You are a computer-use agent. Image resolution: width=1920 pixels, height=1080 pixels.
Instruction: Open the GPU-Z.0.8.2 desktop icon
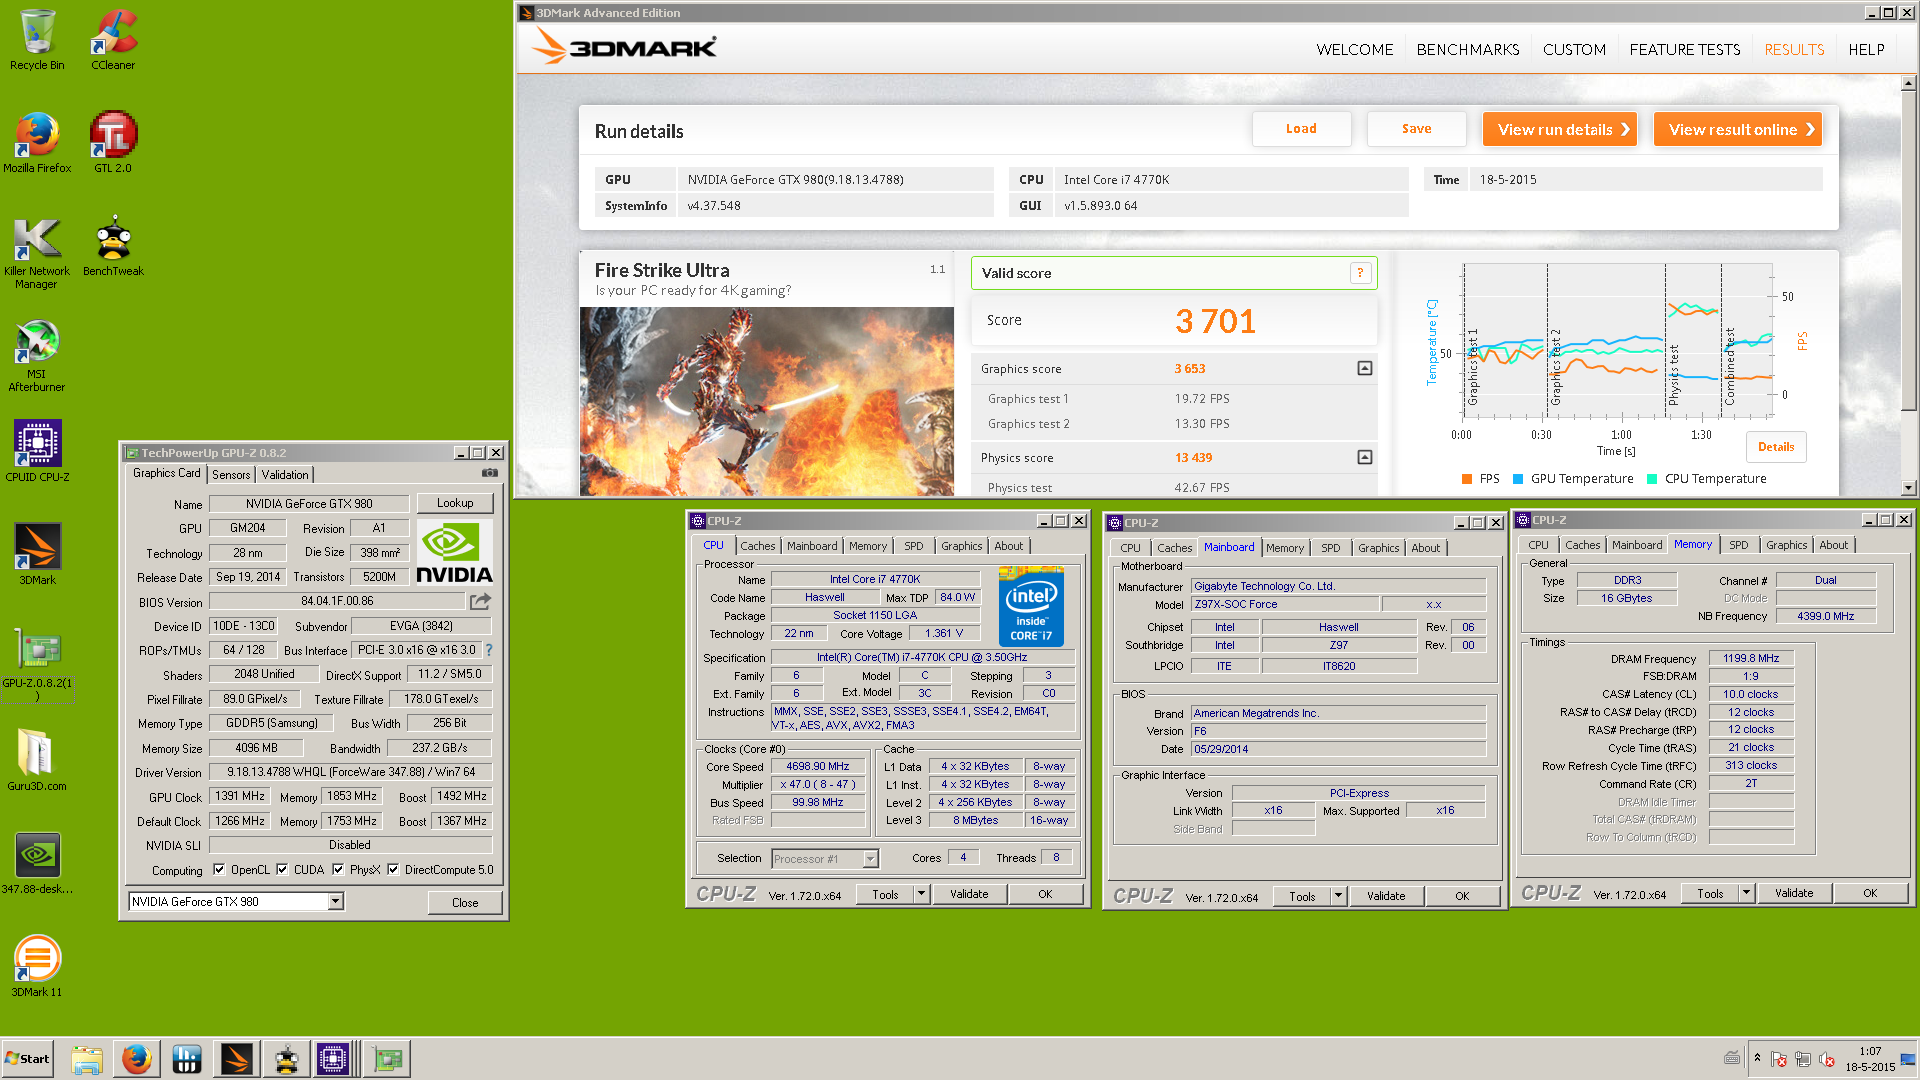point(37,663)
